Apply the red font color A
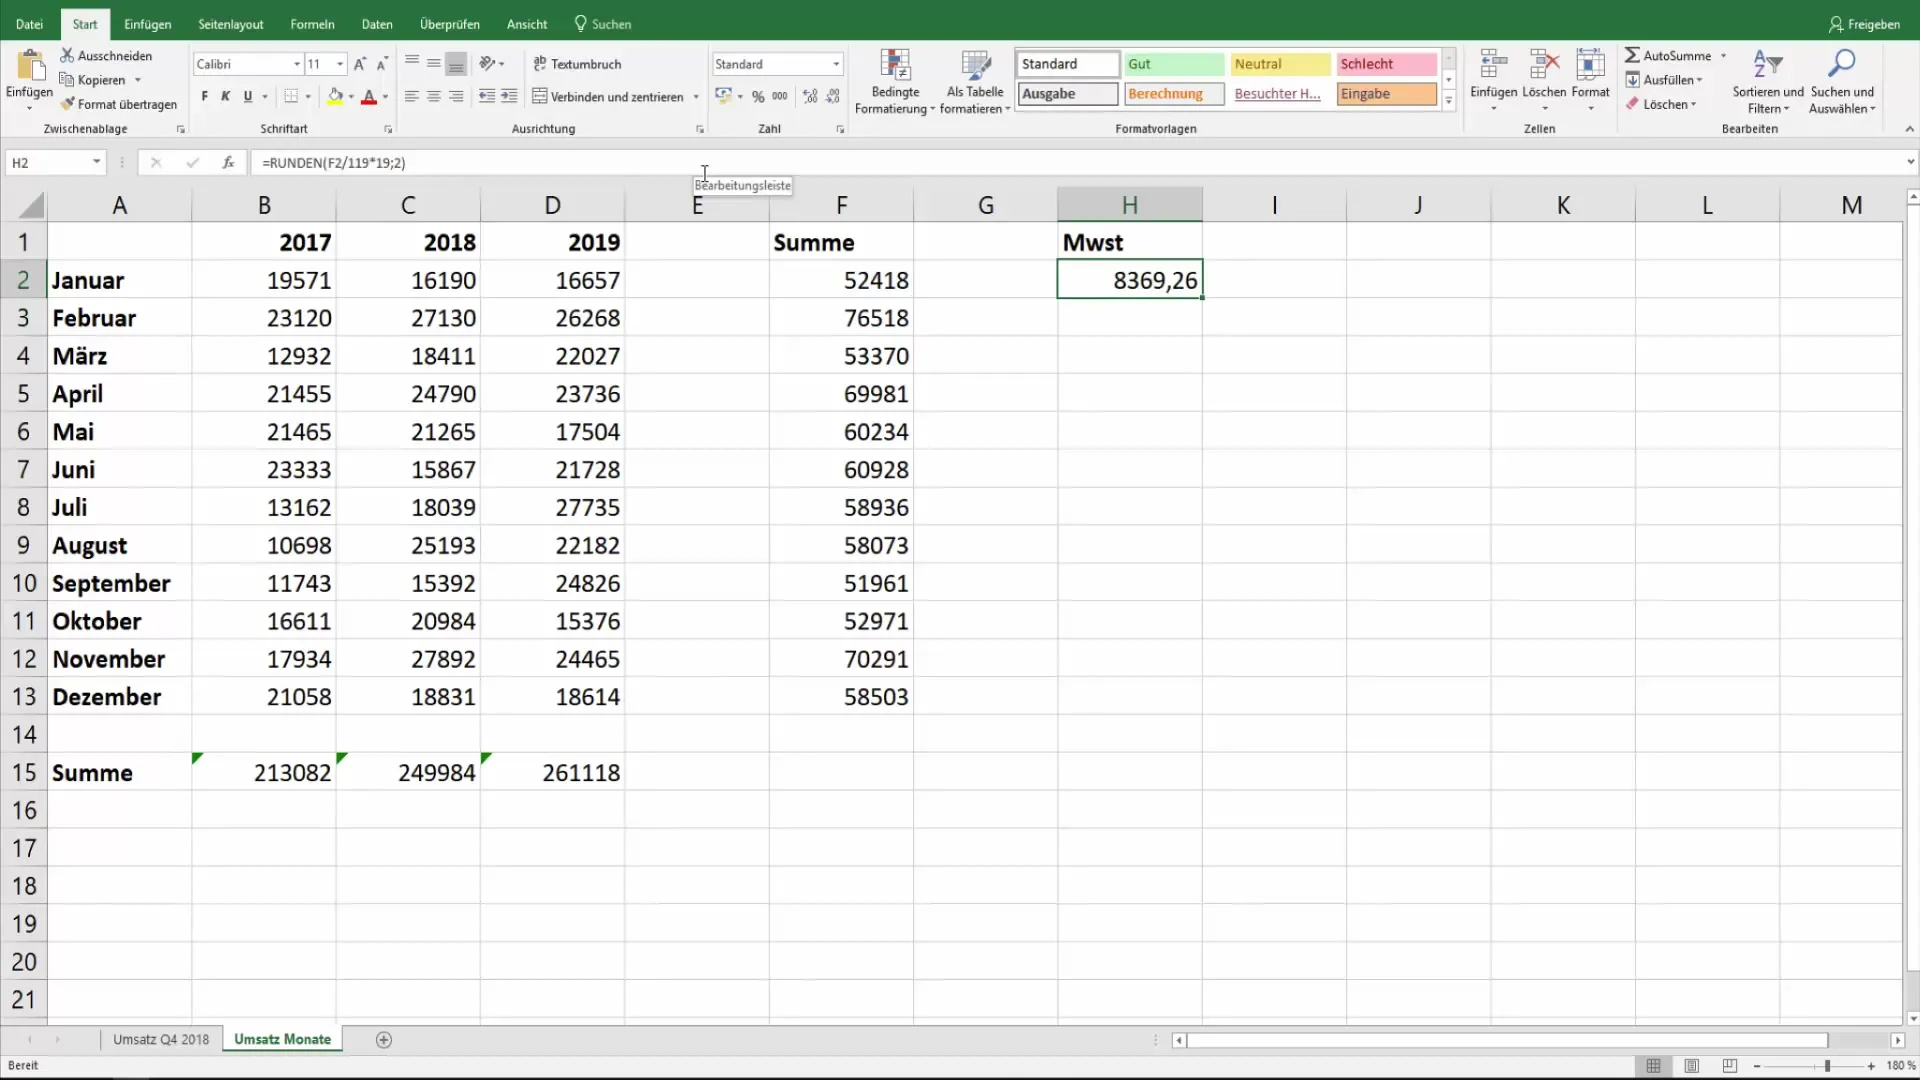This screenshot has height=1080, width=1920. coord(369,96)
